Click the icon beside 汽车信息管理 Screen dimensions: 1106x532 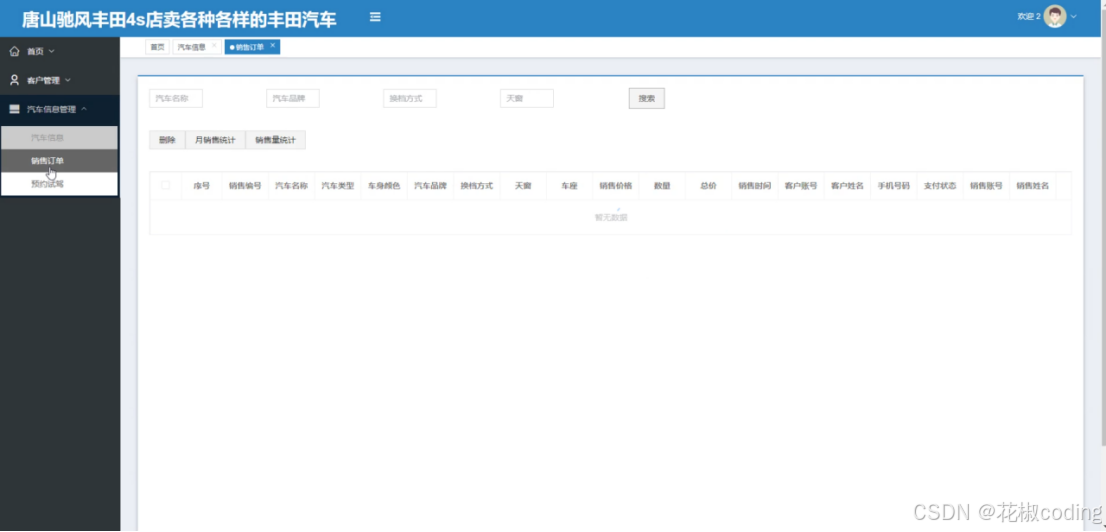click(x=14, y=109)
